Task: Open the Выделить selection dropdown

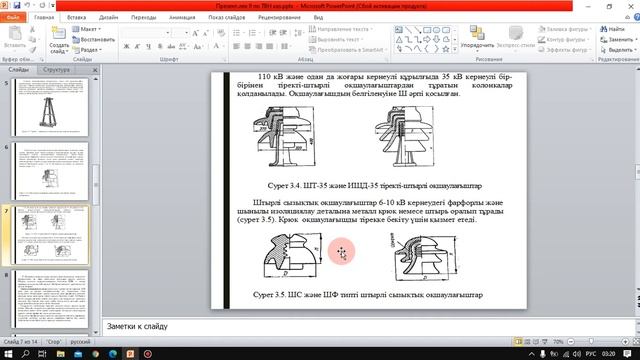Action: coord(618,50)
